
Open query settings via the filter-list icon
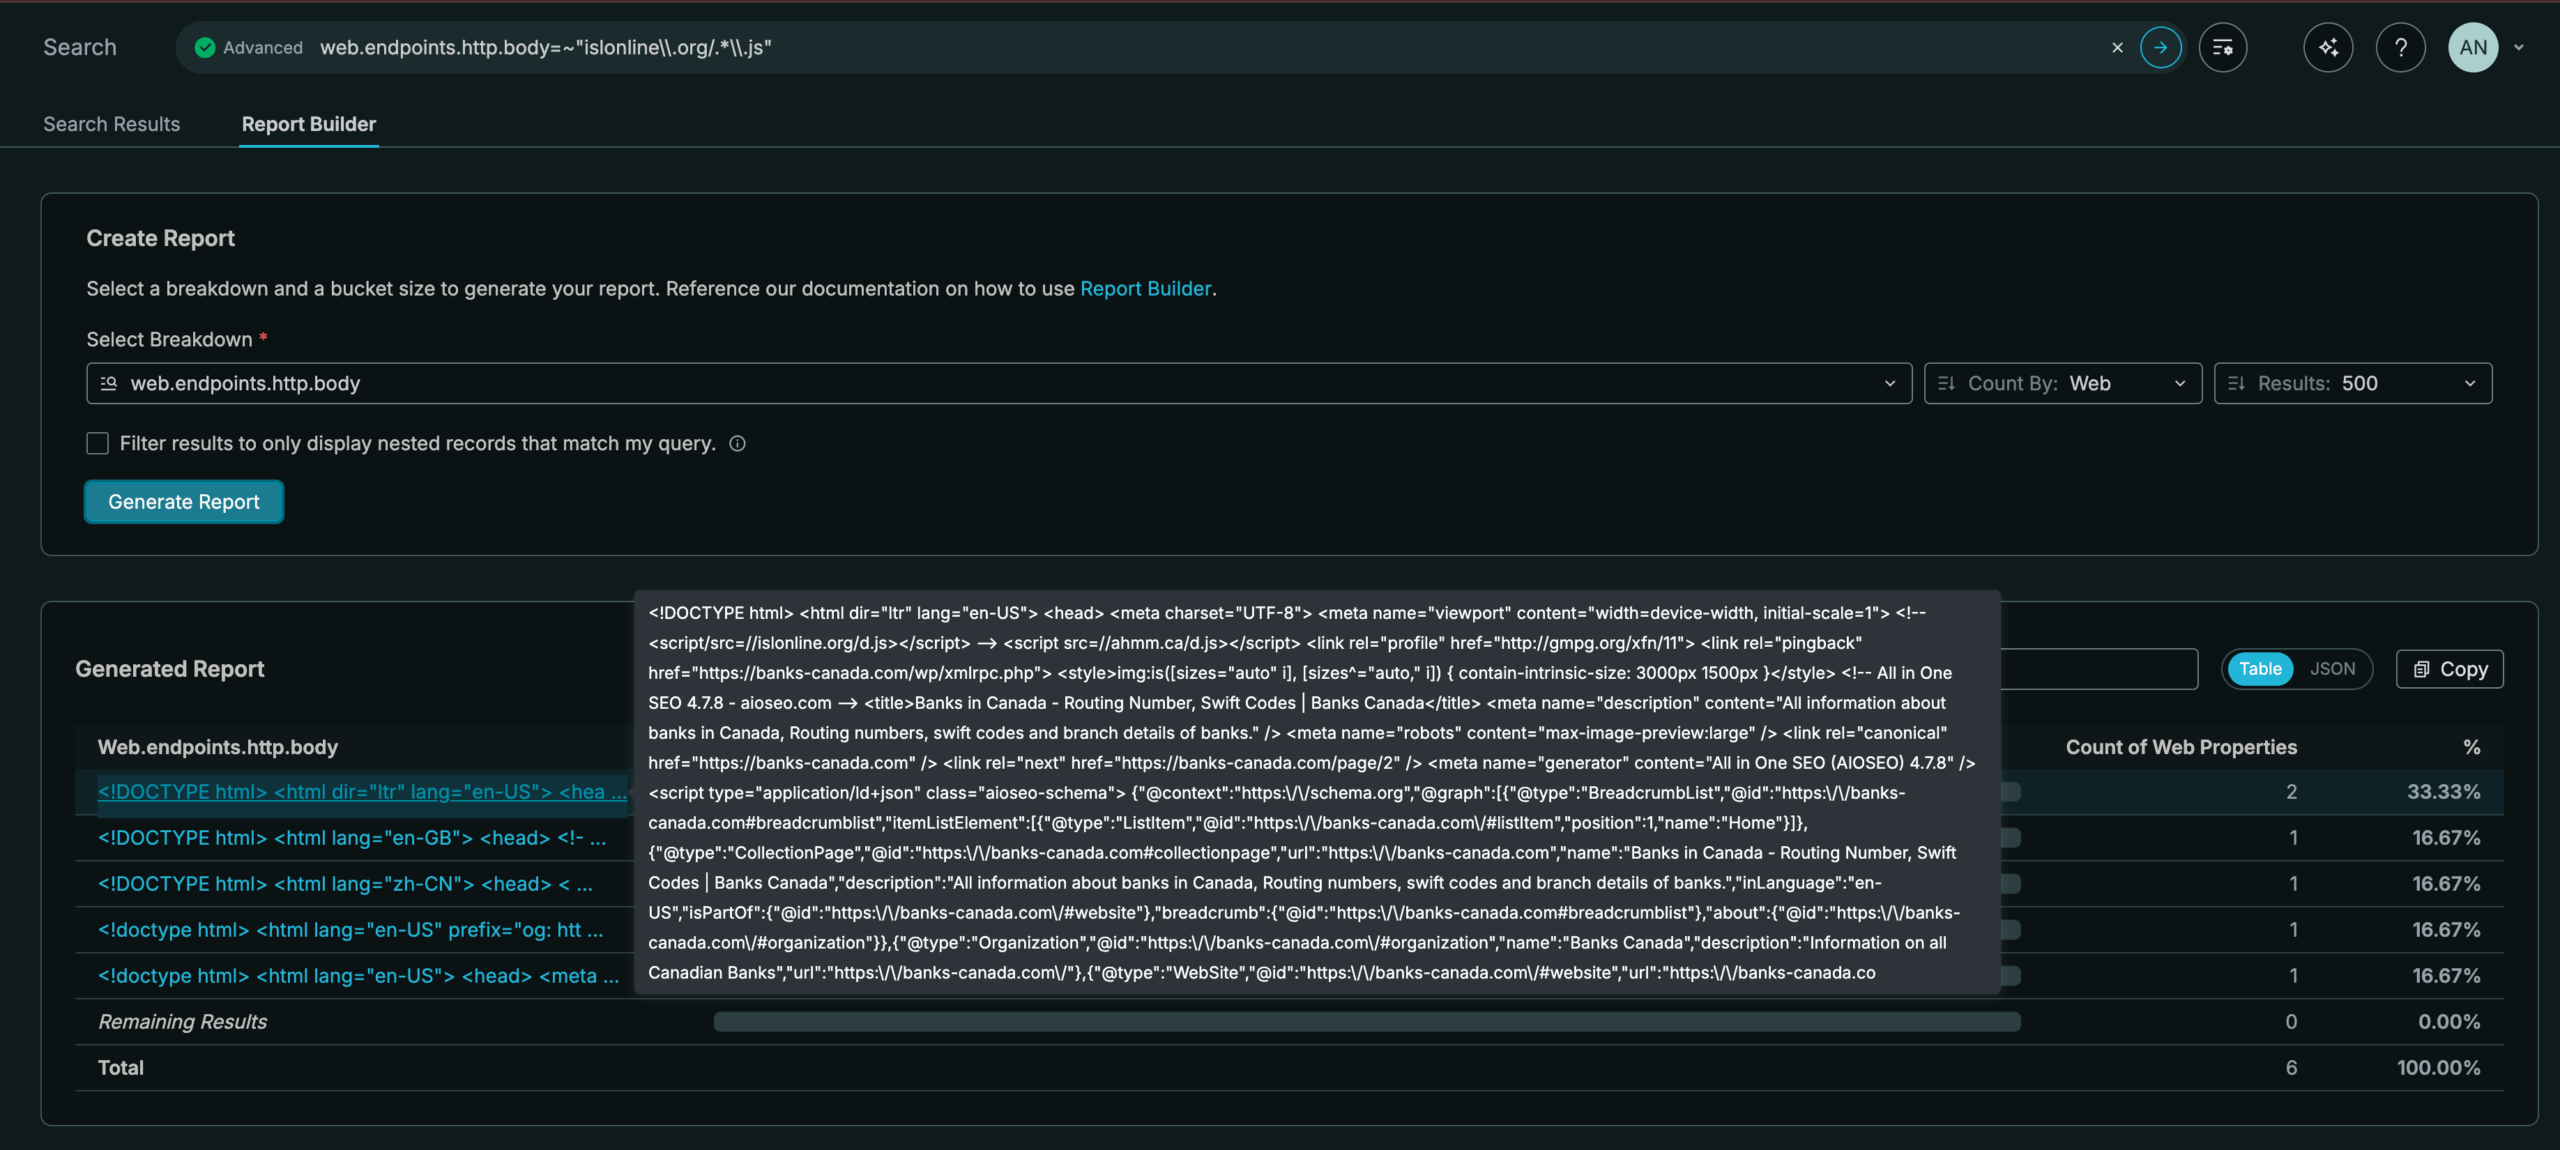[2223, 47]
